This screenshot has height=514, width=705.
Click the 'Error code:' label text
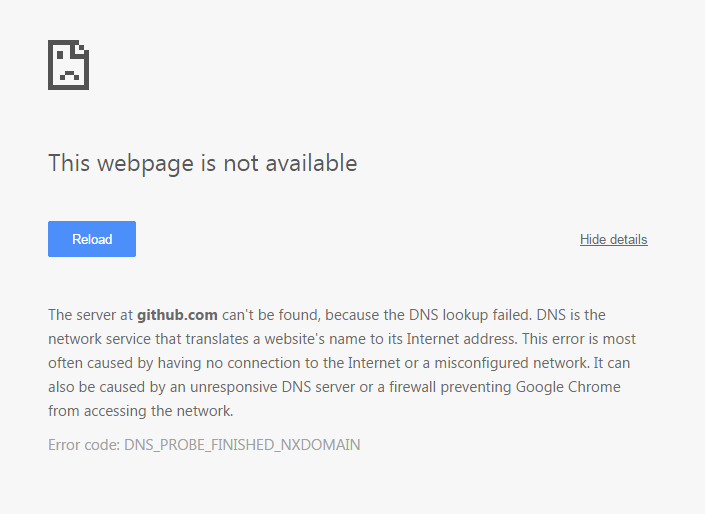(x=84, y=445)
